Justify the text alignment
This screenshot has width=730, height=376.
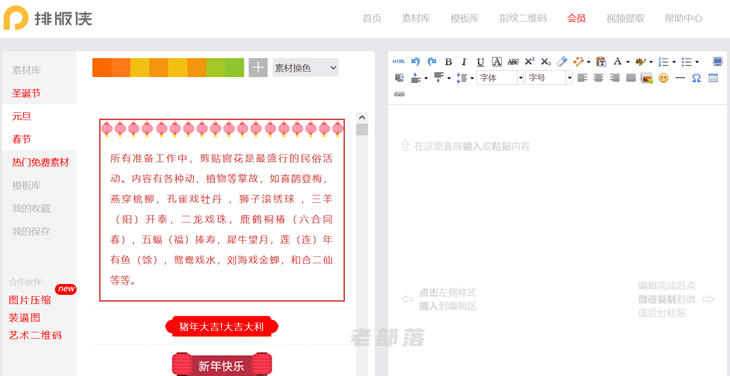pyautogui.click(x=631, y=78)
